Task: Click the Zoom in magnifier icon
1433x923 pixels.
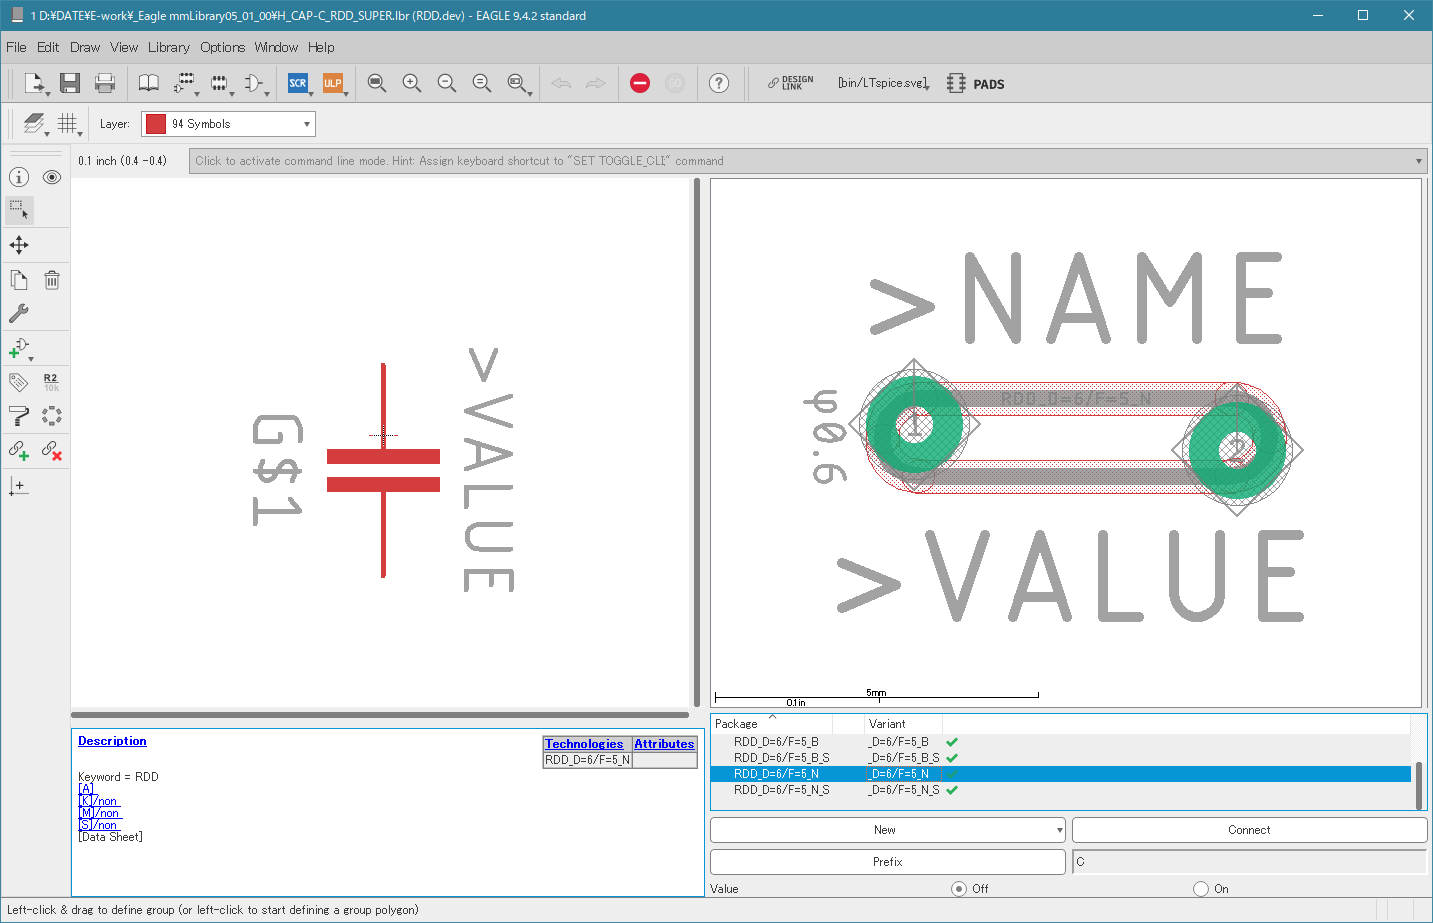Action: pos(411,83)
